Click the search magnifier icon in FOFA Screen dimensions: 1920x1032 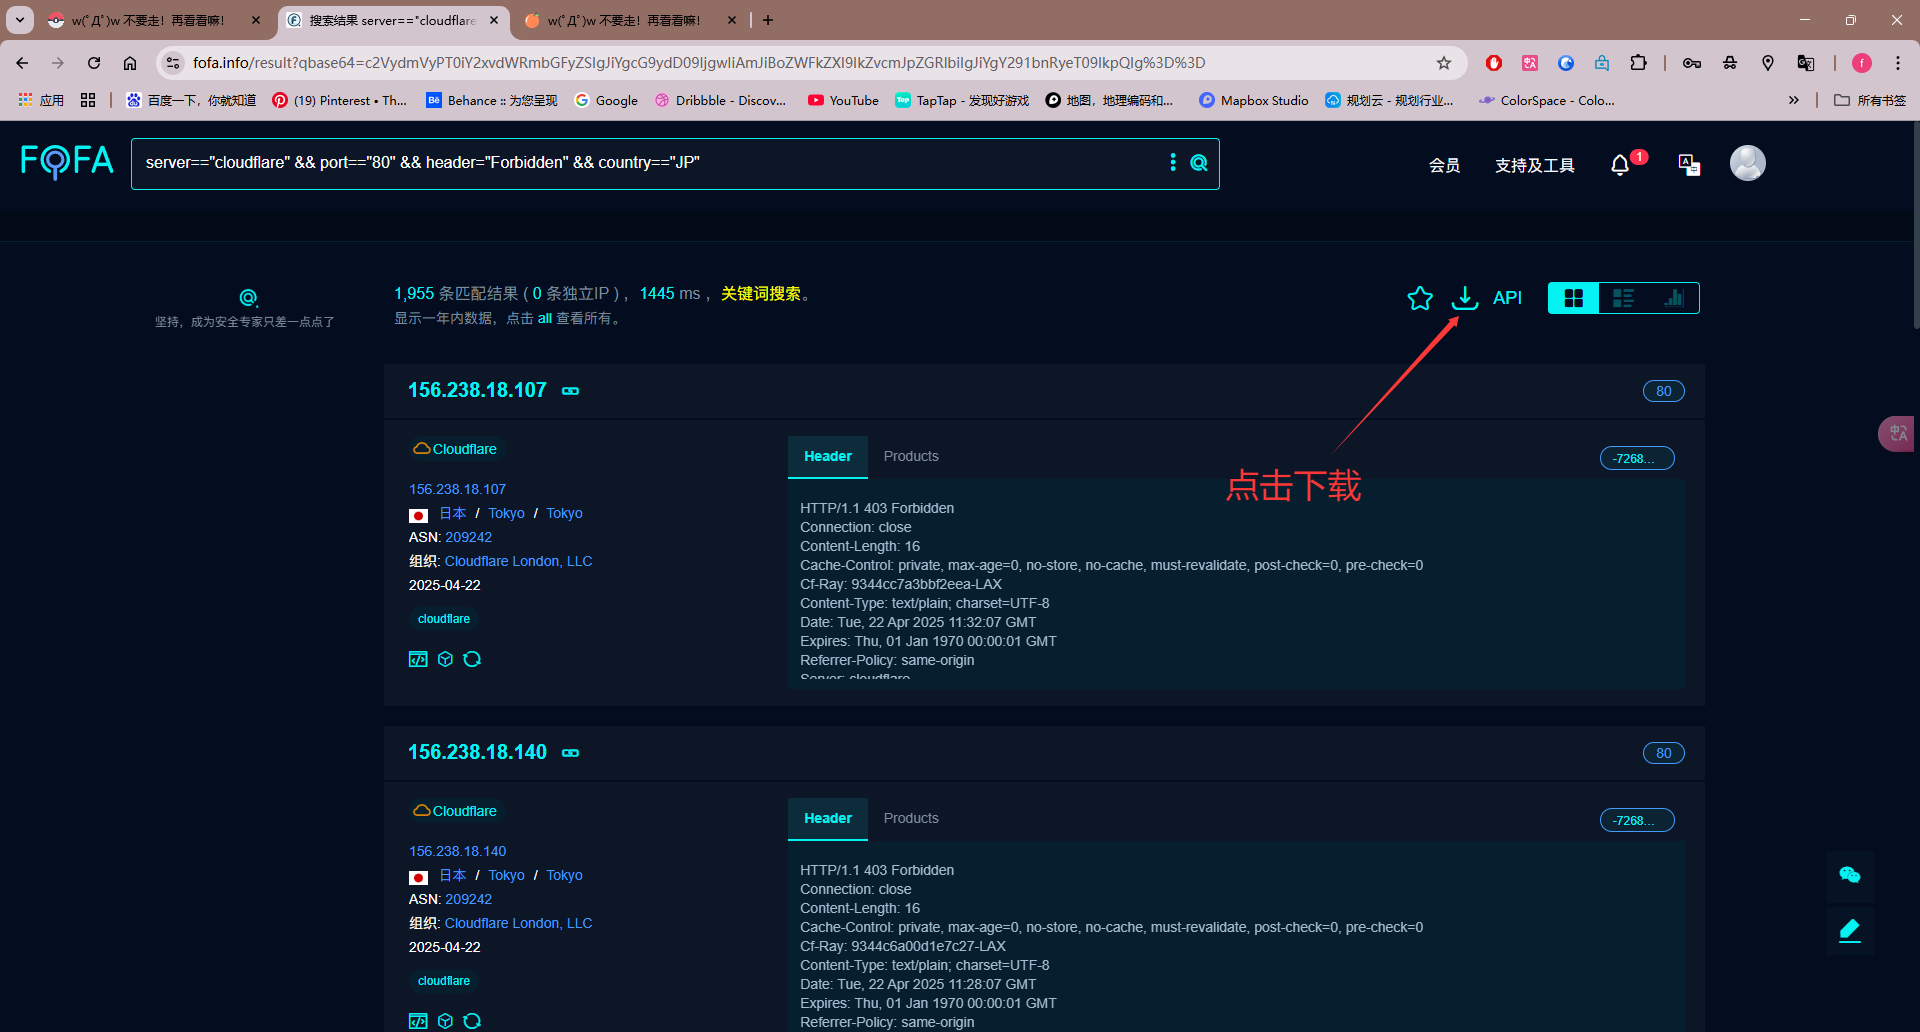1199,163
